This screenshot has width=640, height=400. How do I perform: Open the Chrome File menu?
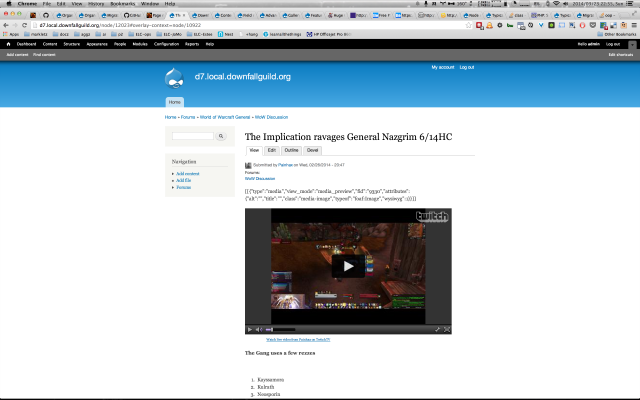pyautogui.click(x=47, y=4)
